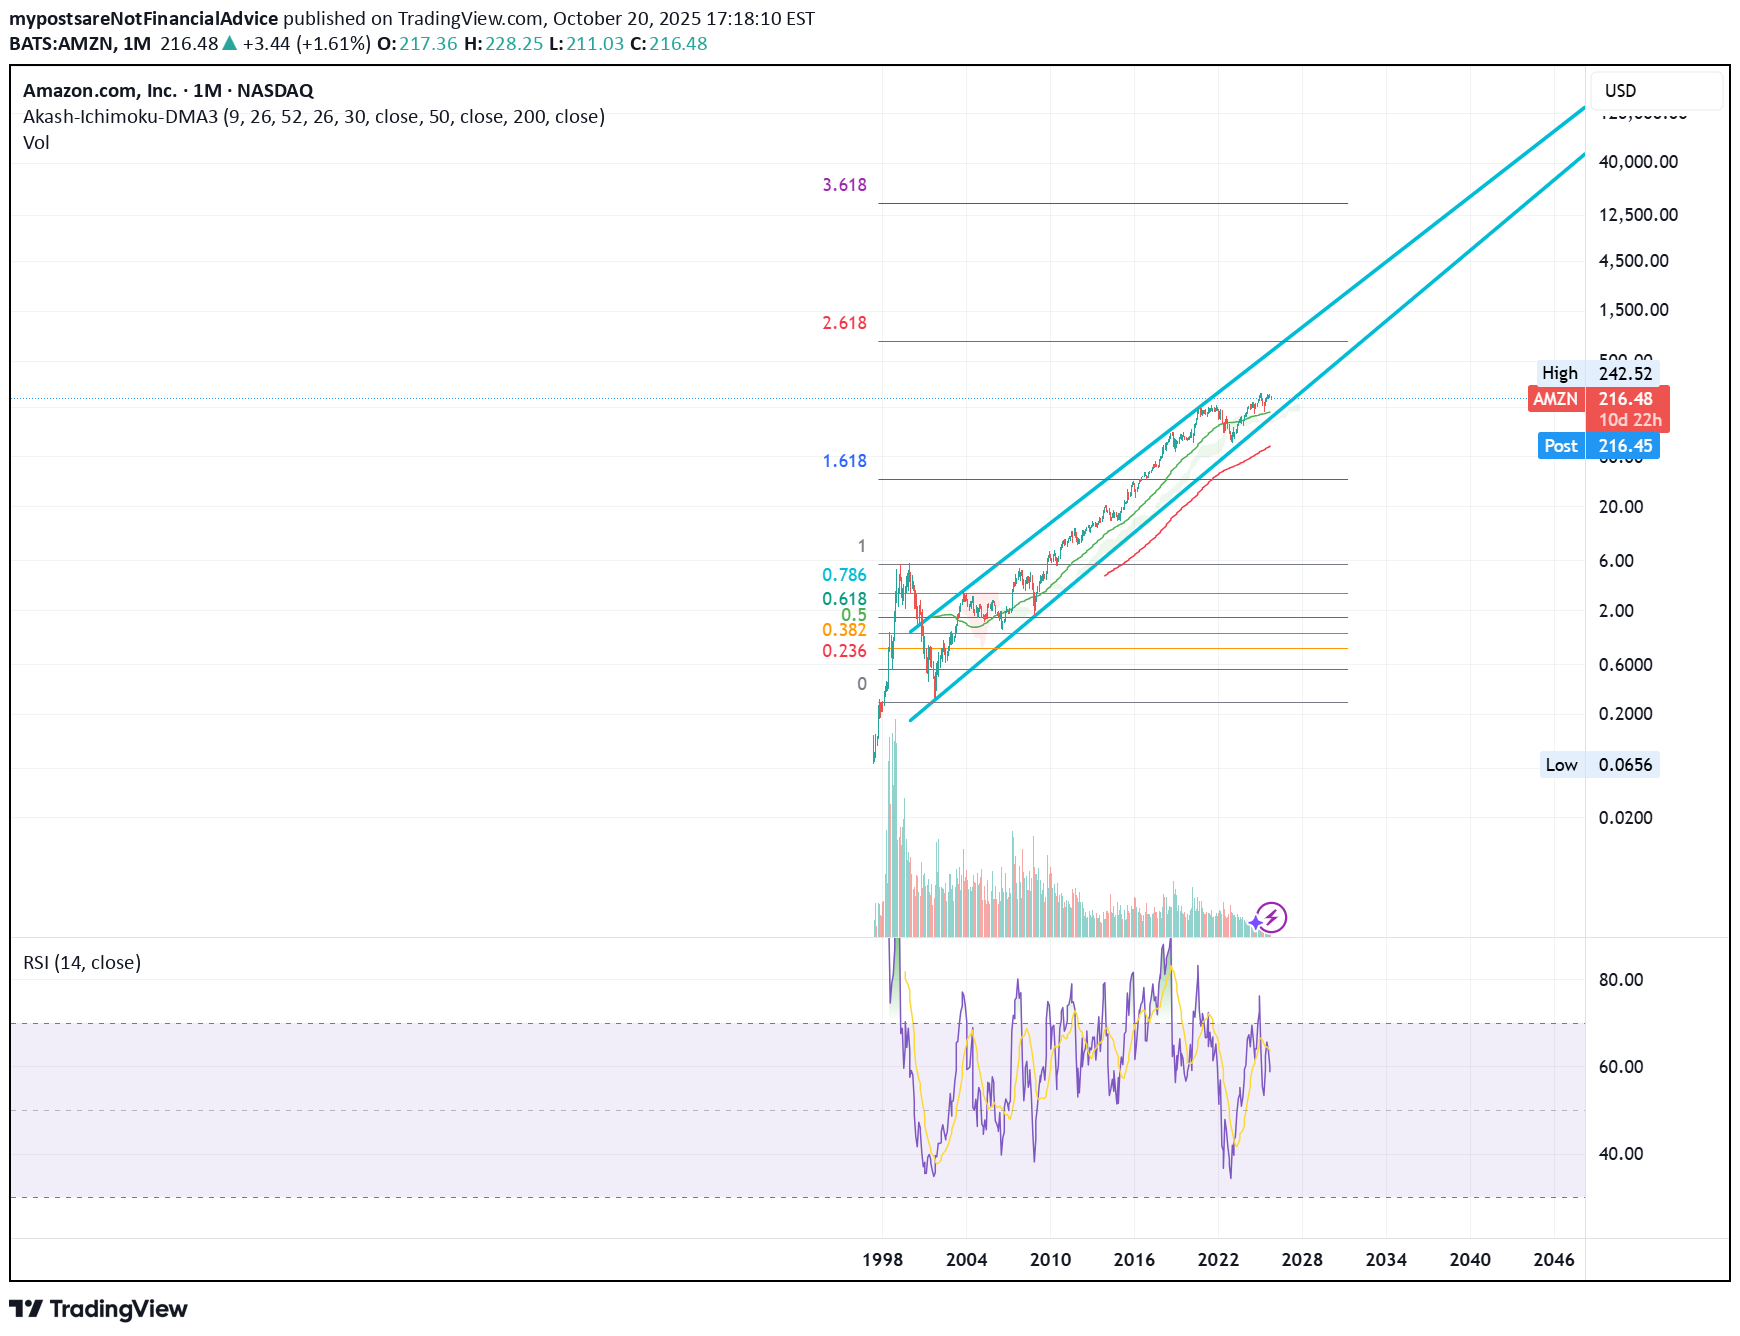This screenshot has width=1740, height=1336.
Task: Click the mypostsareNotFinancialAdvice author name
Action: [x=143, y=19]
